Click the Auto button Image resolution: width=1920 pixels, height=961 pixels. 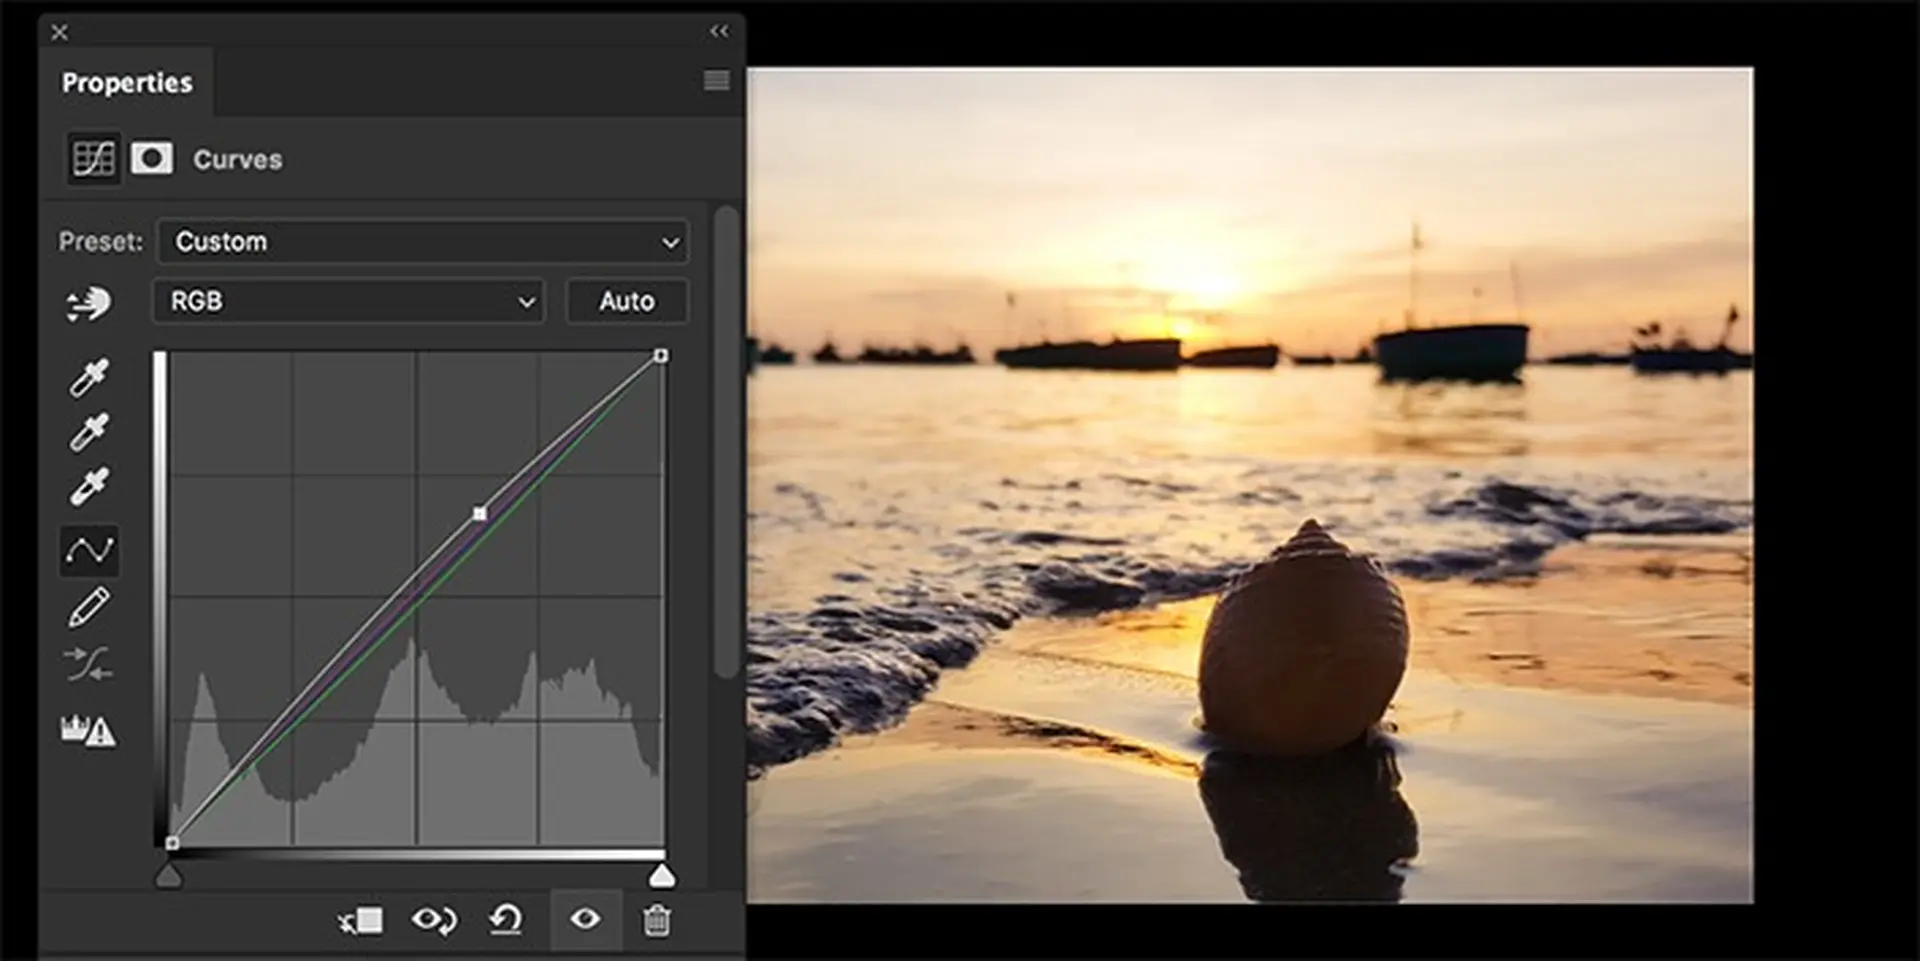point(627,301)
